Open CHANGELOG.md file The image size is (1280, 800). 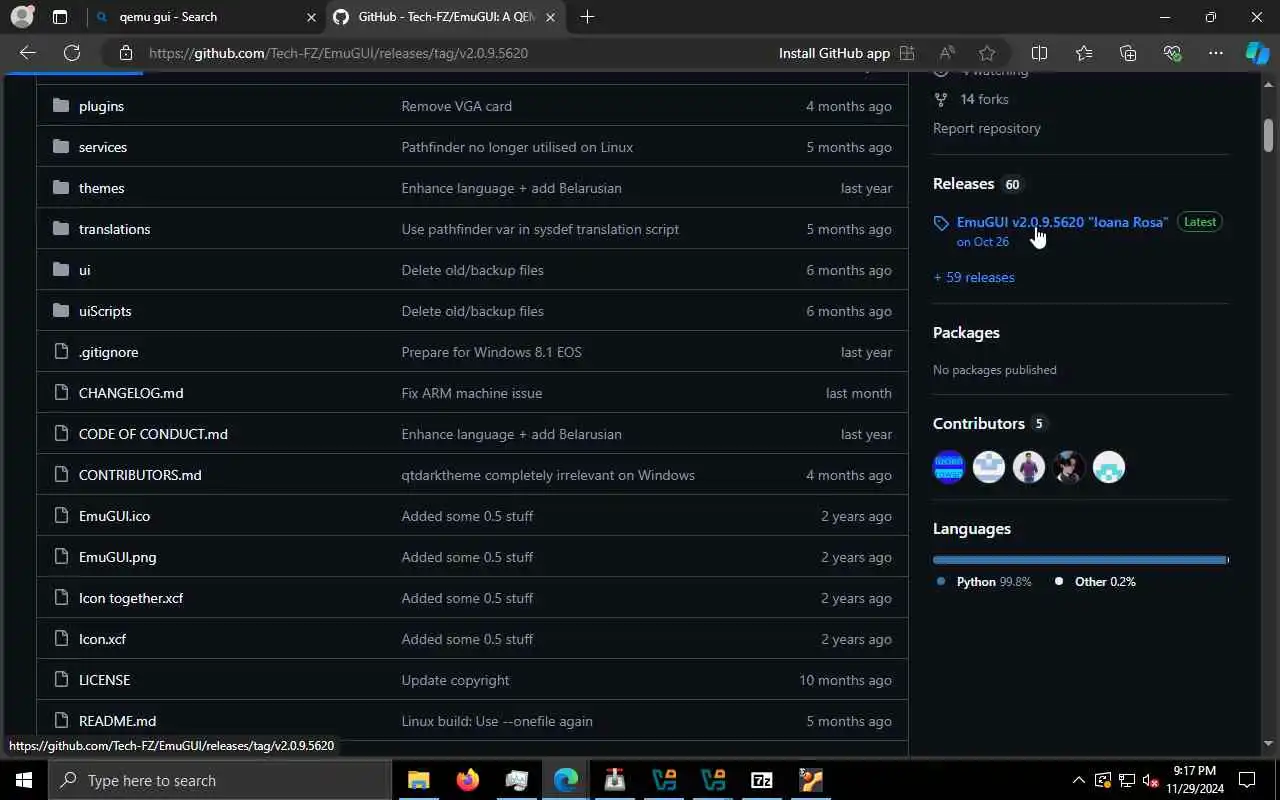(131, 393)
